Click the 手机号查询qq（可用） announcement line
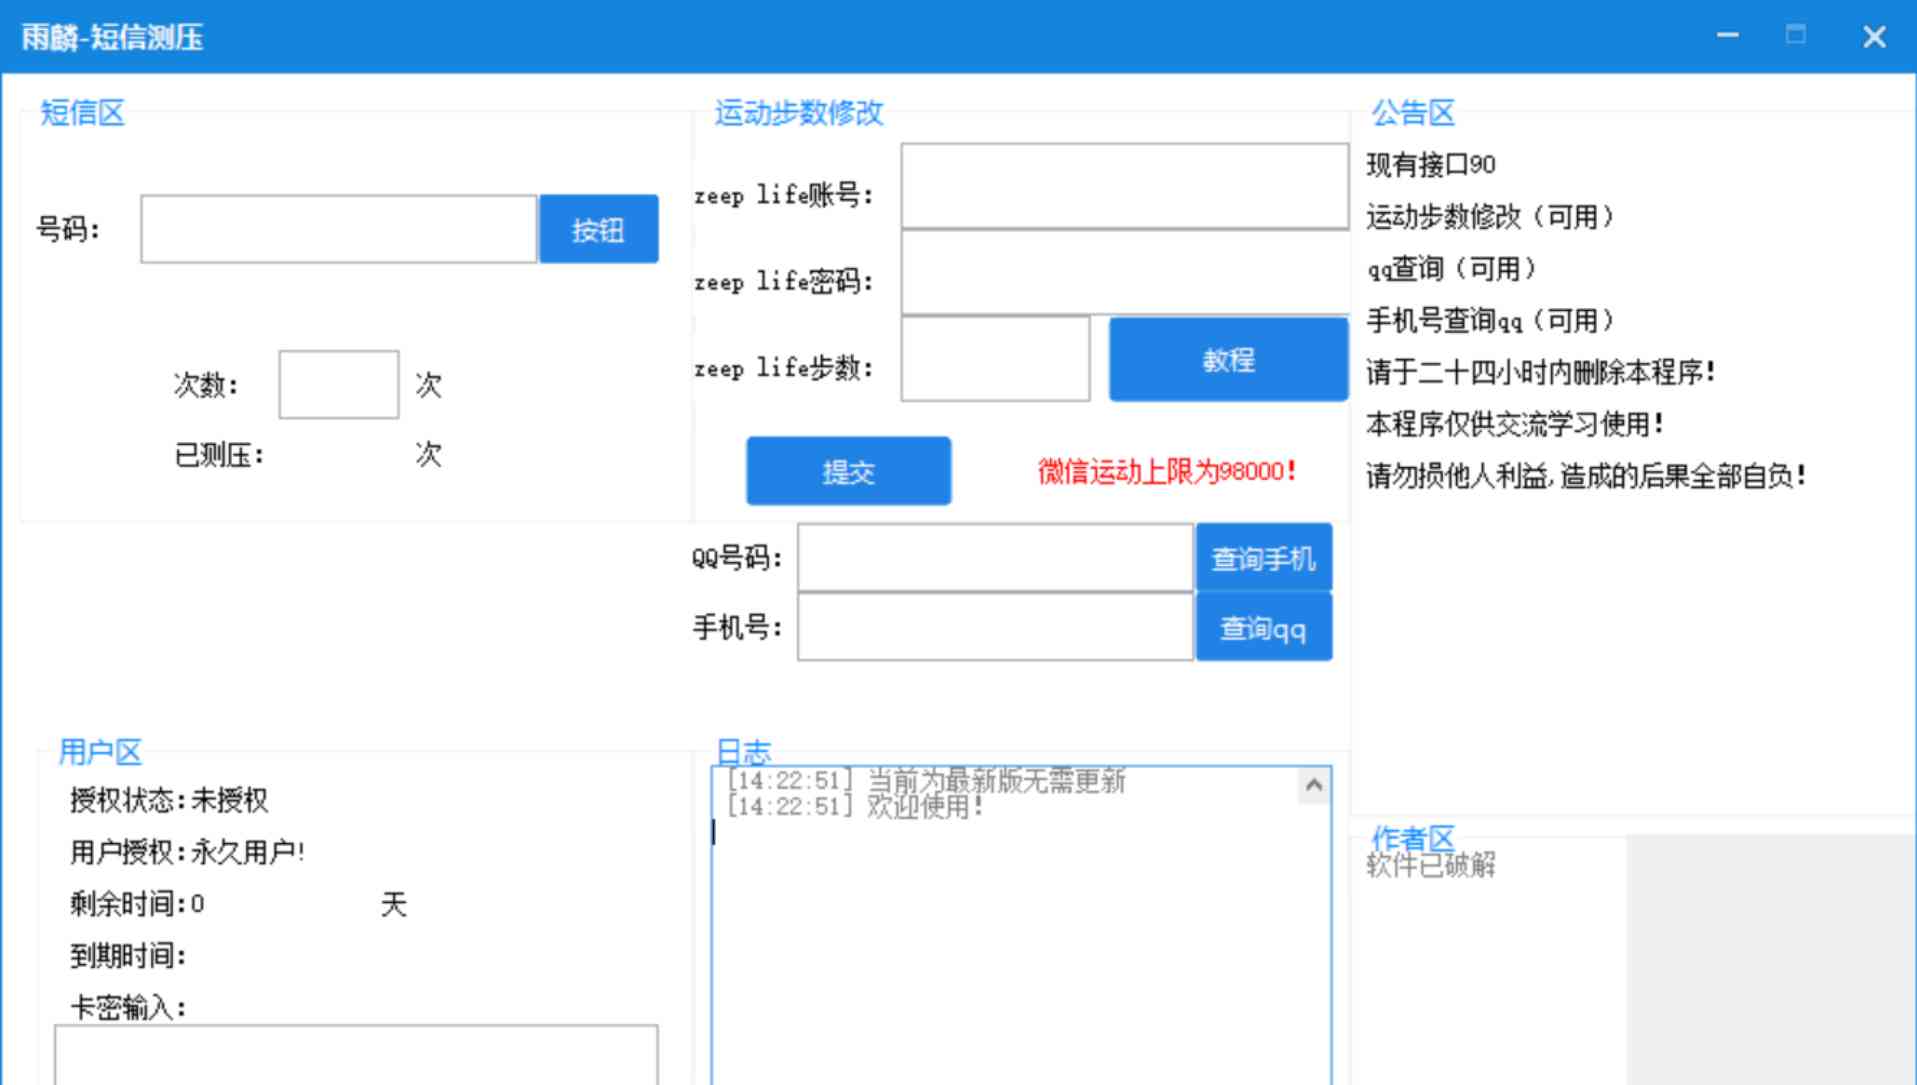 1491,321
